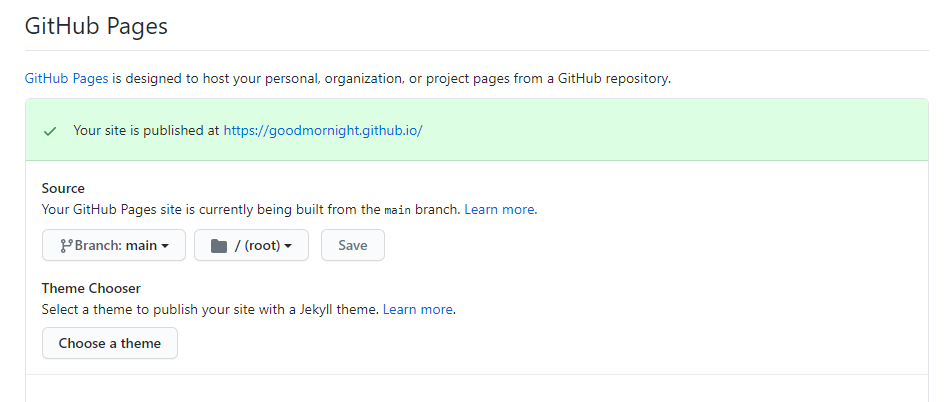Screen dimensions: 948x402
Task: Open the published site goodmornight.github.io link
Action: (323, 130)
